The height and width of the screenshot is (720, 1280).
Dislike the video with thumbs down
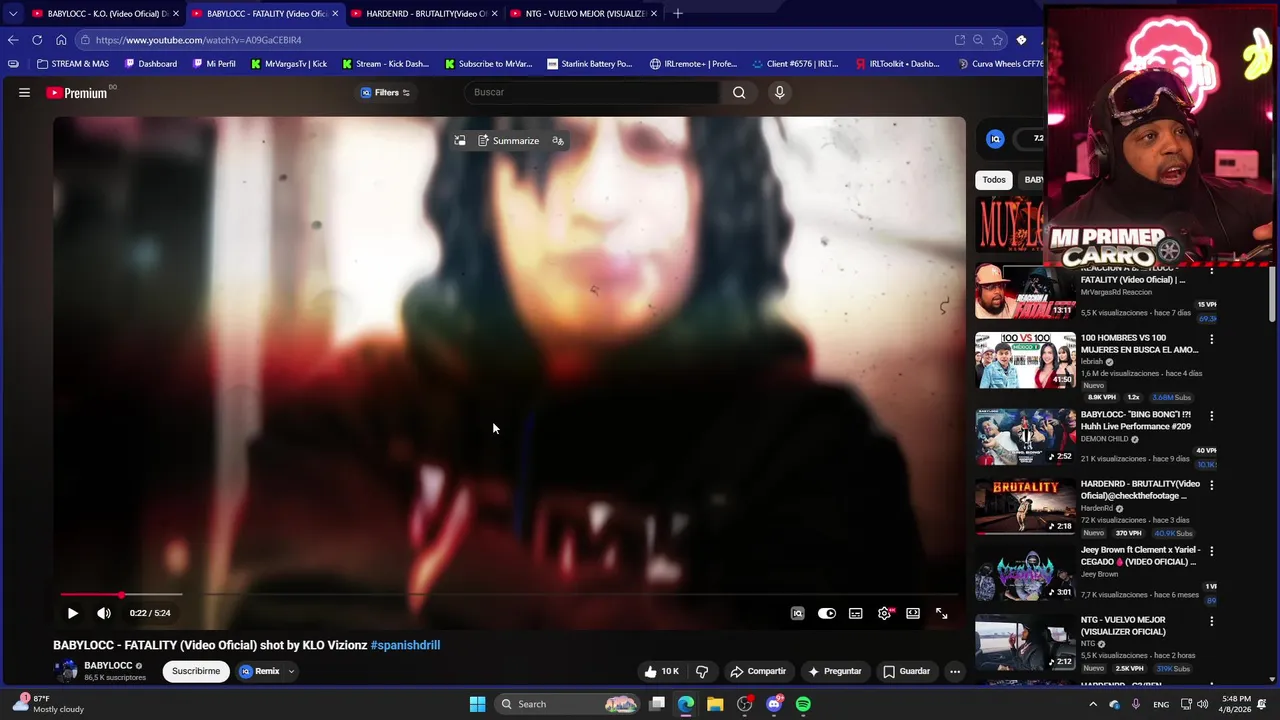point(702,671)
